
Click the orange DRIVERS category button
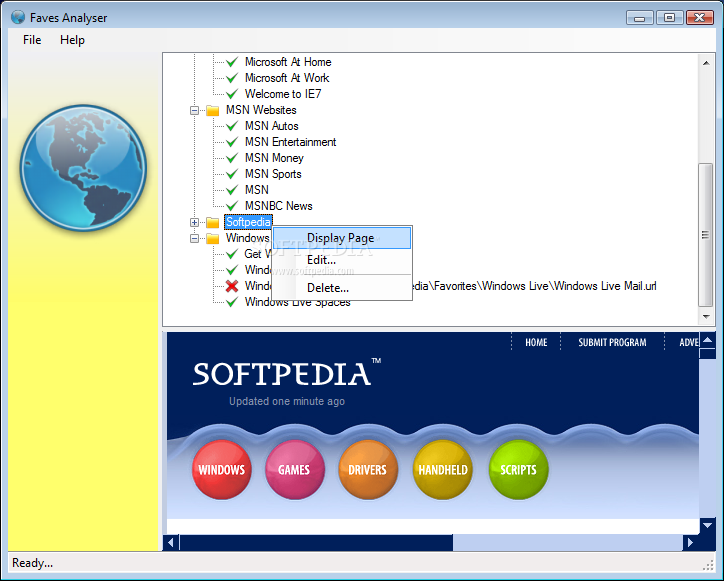(x=368, y=470)
